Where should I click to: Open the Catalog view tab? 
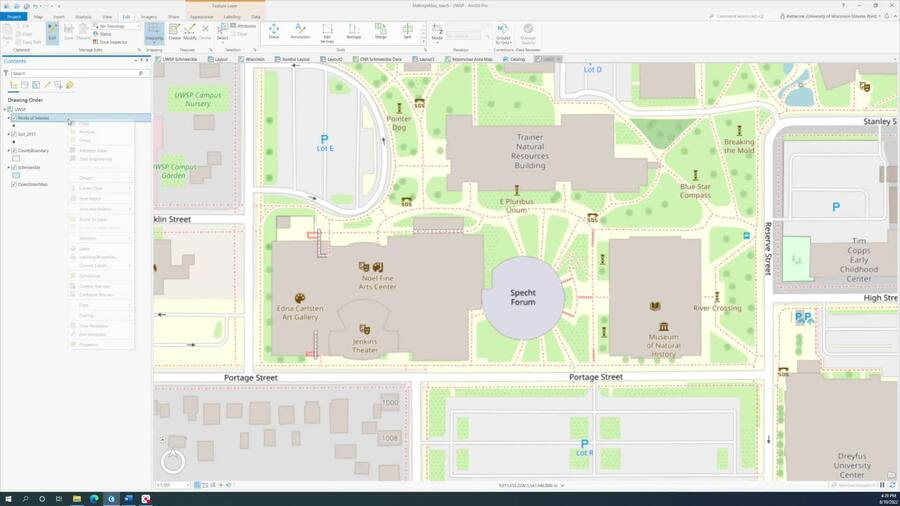[514, 59]
